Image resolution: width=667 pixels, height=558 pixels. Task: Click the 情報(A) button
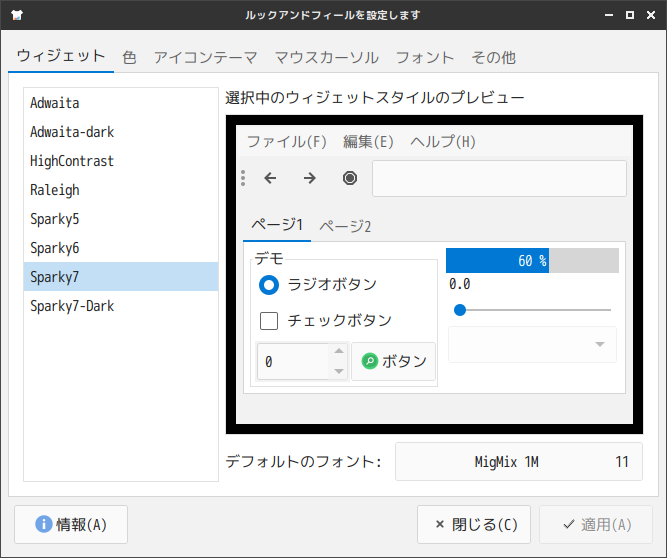(x=71, y=524)
